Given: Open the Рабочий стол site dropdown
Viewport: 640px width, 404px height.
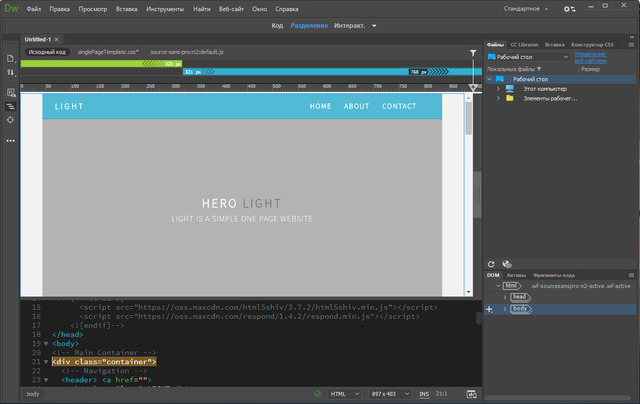Looking at the screenshot, I should point(527,57).
